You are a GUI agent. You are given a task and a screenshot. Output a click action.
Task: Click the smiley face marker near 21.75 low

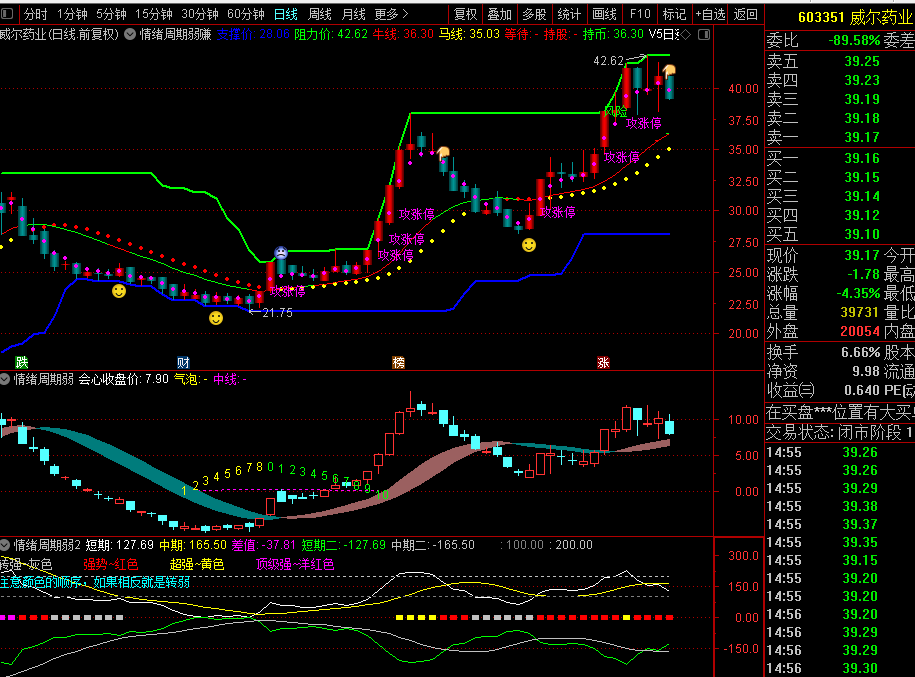[x=216, y=318]
